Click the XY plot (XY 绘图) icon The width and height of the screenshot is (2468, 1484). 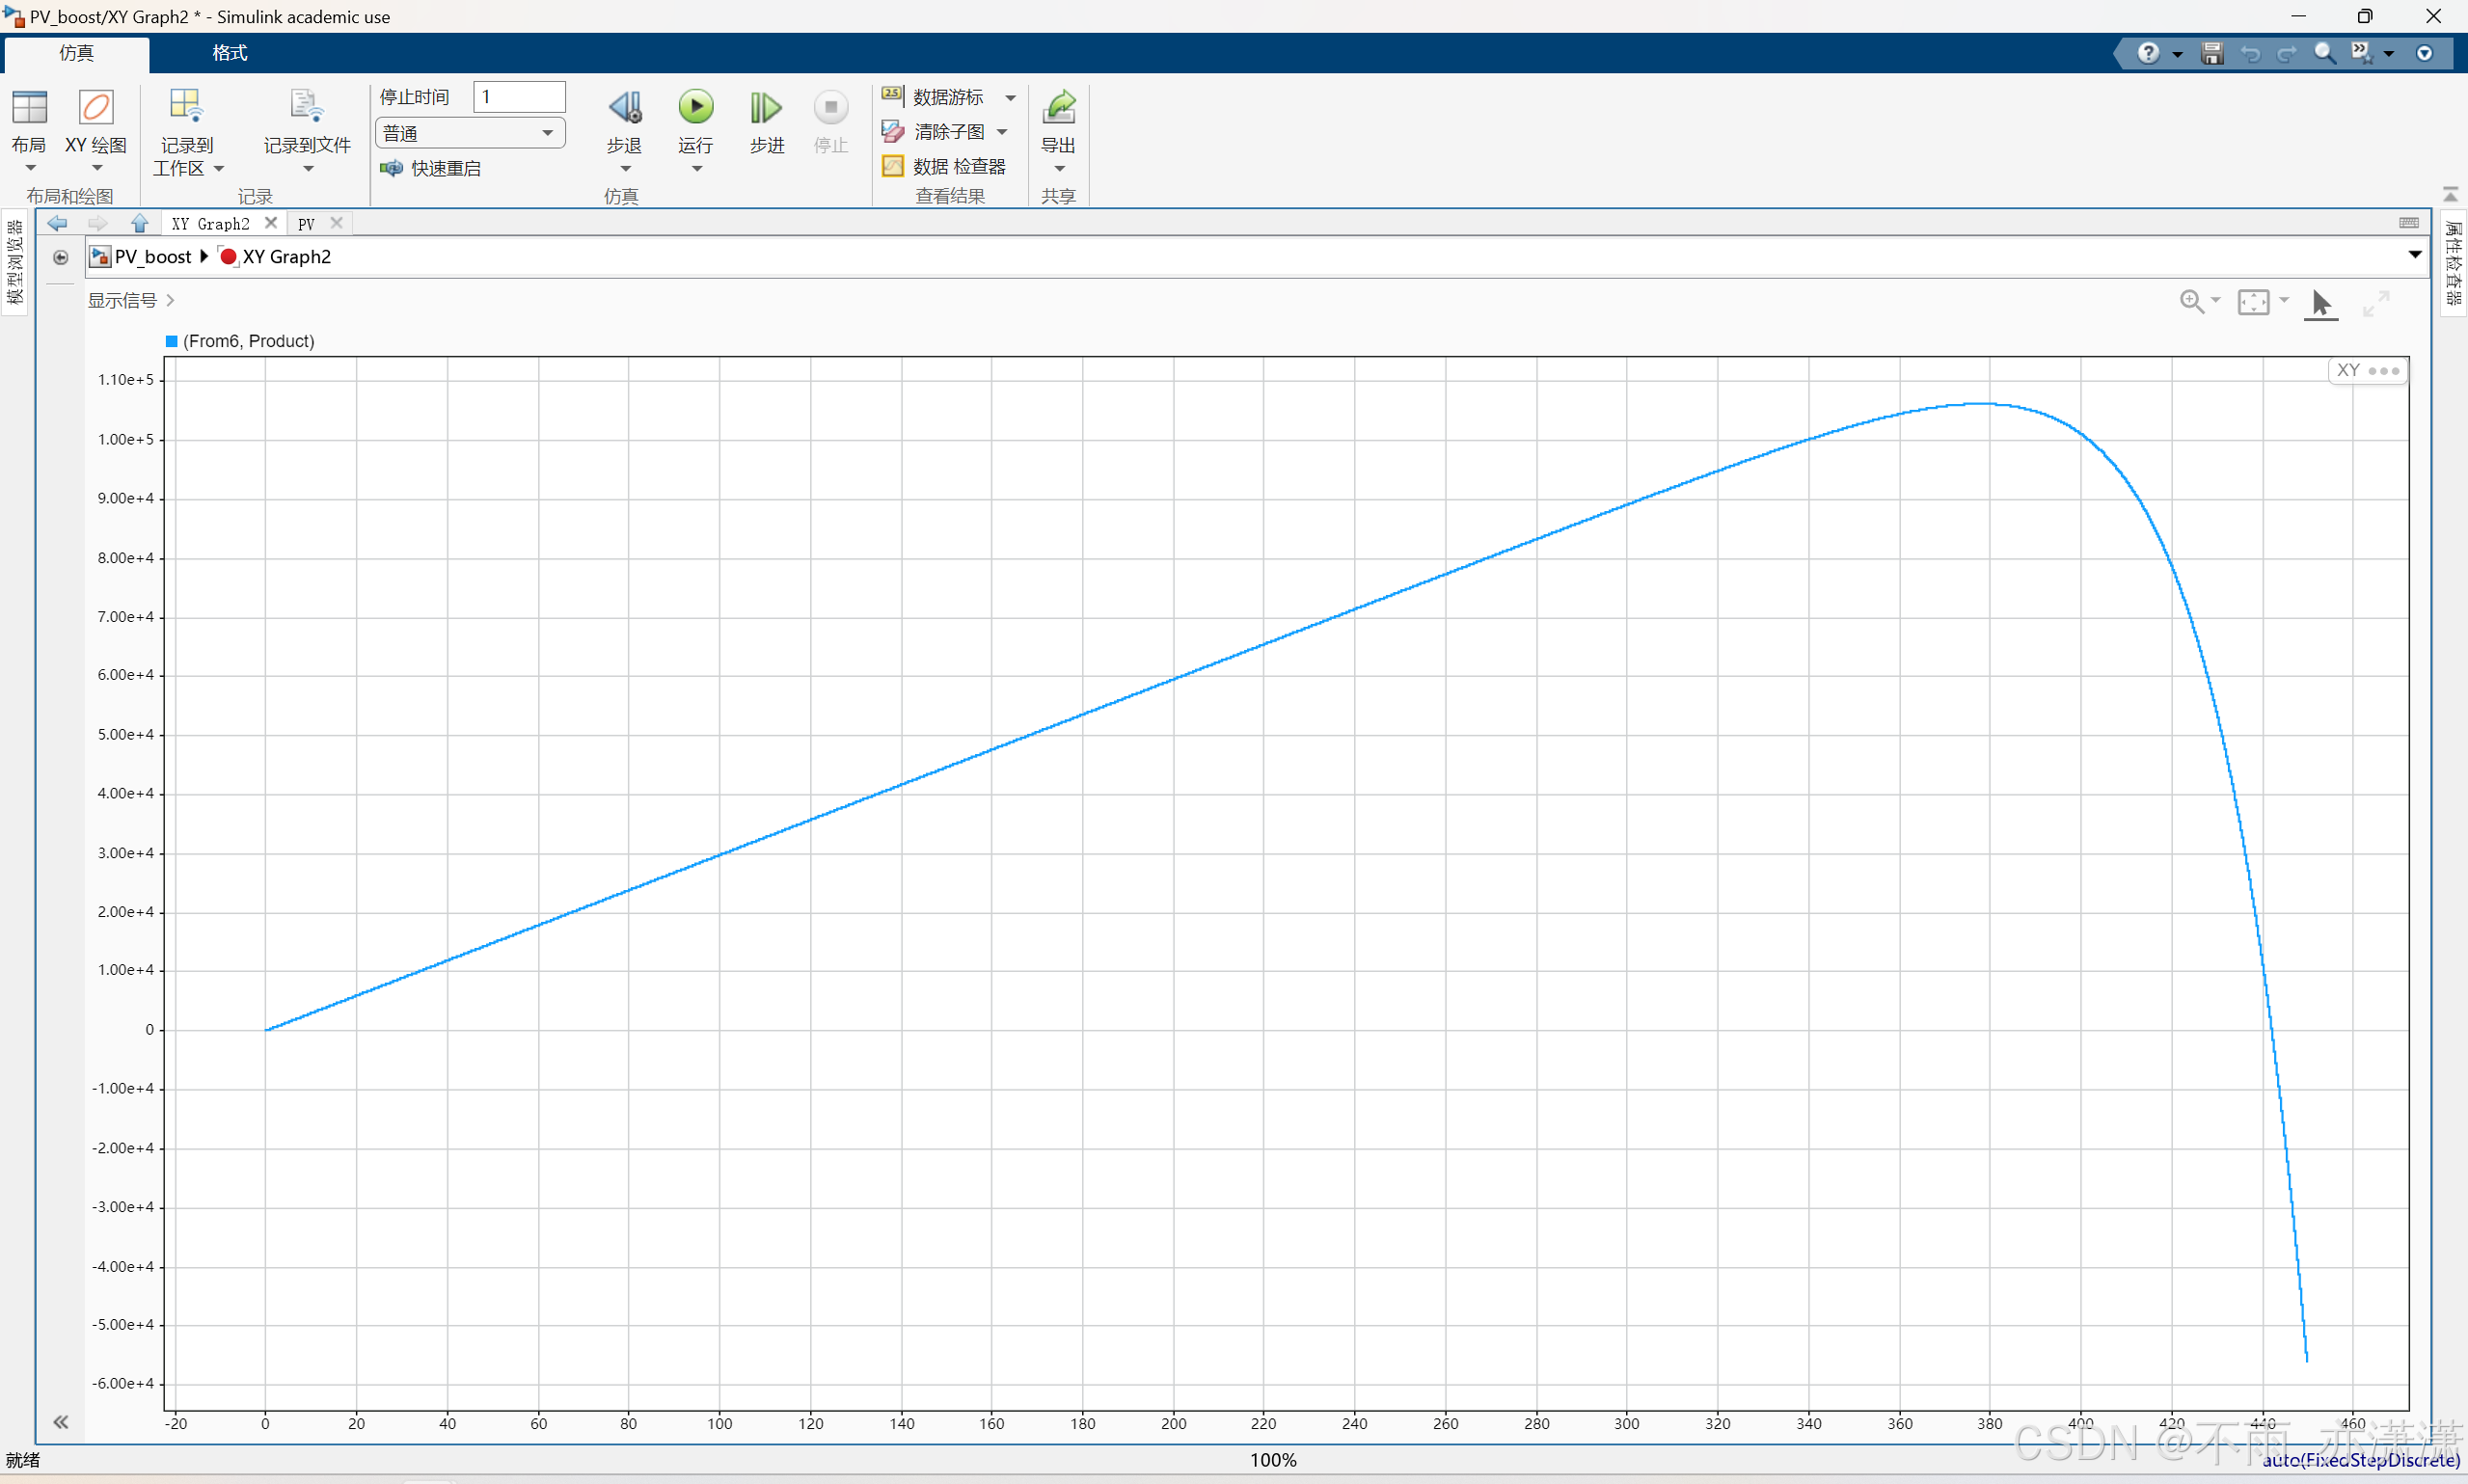pos(96,108)
